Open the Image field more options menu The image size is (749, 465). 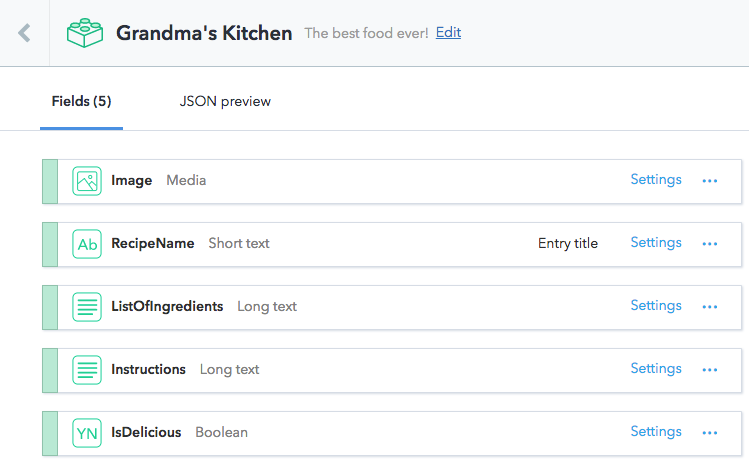coord(710,181)
